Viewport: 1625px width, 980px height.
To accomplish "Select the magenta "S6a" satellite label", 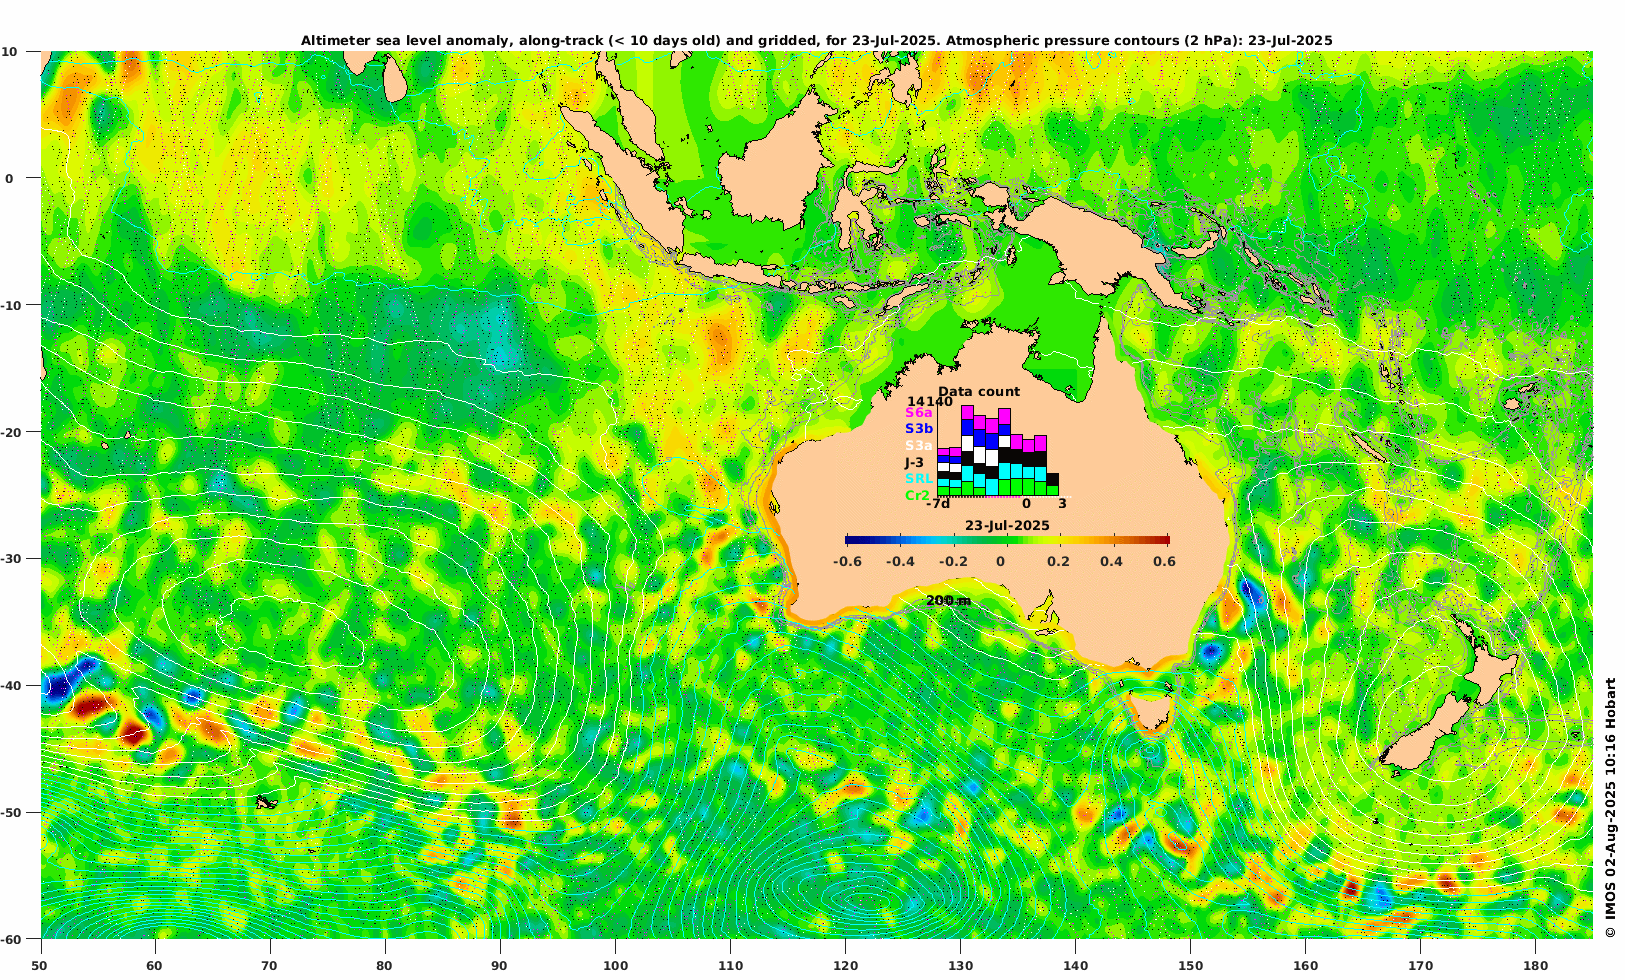I will (919, 413).
